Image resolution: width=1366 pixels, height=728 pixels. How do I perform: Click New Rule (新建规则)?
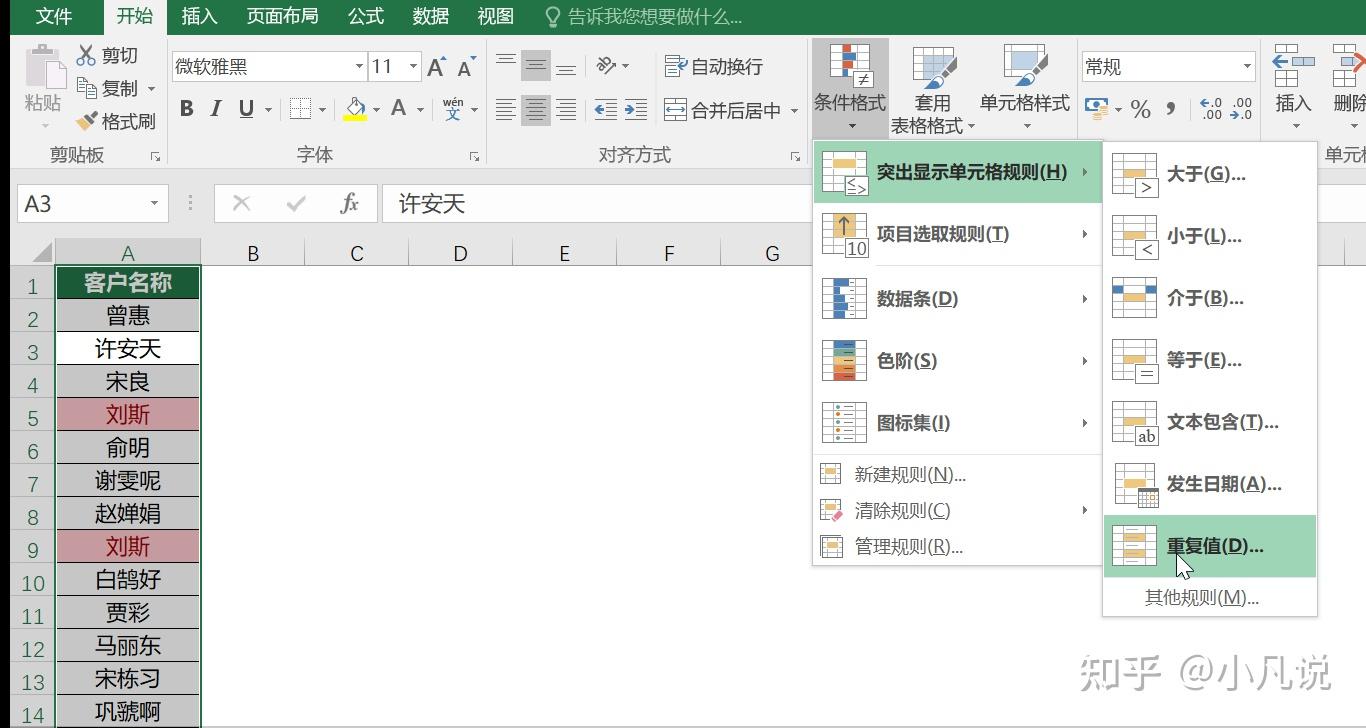click(957, 475)
